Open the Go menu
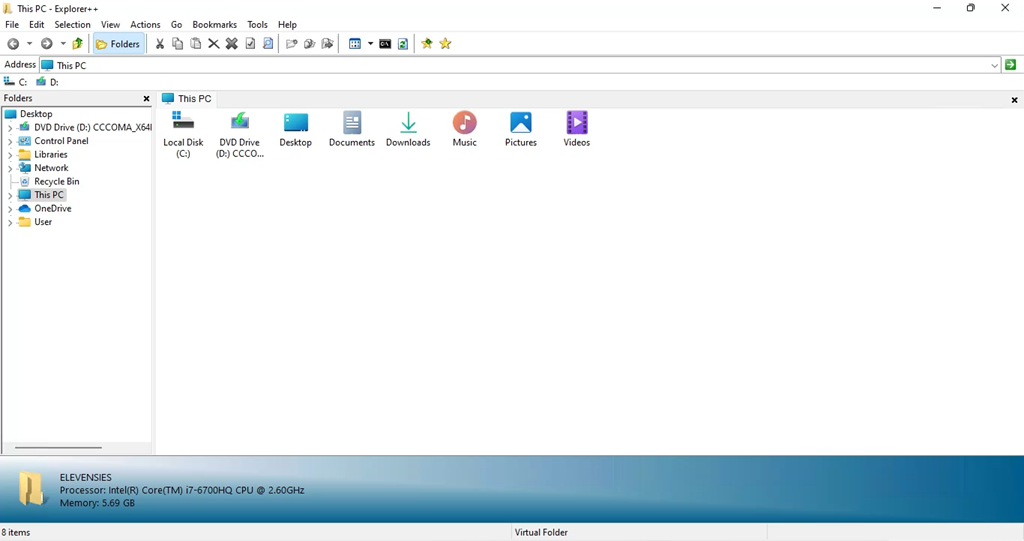The image size is (1024, 541). tap(176, 24)
